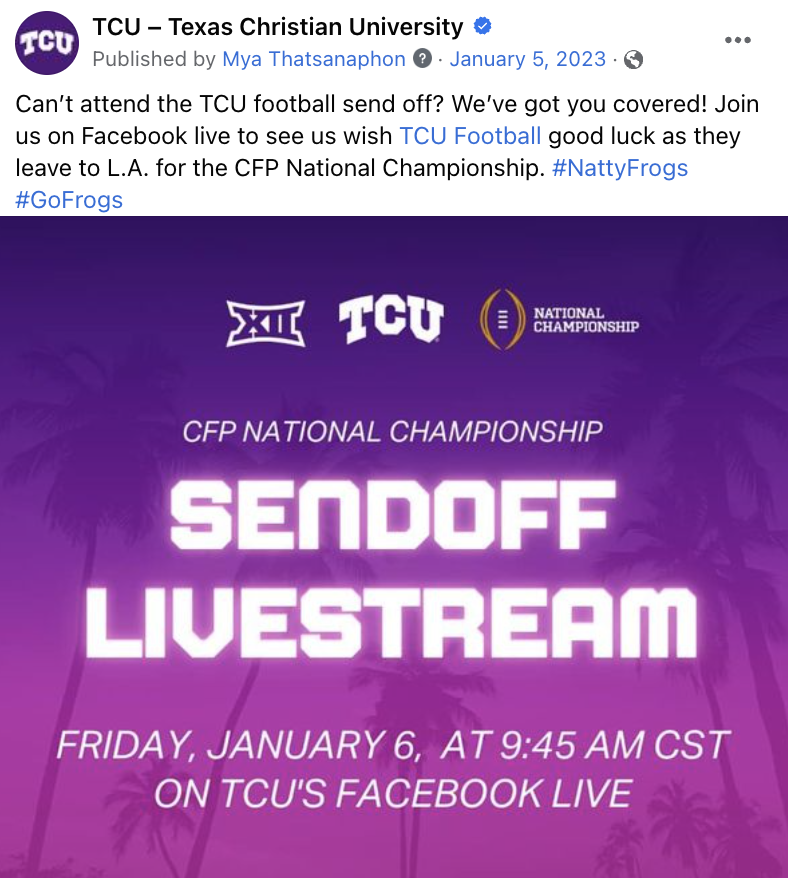Click the Big 12 logo in image
The height and width of the screenshot is (878, 788).
click(x=265, y=320)
